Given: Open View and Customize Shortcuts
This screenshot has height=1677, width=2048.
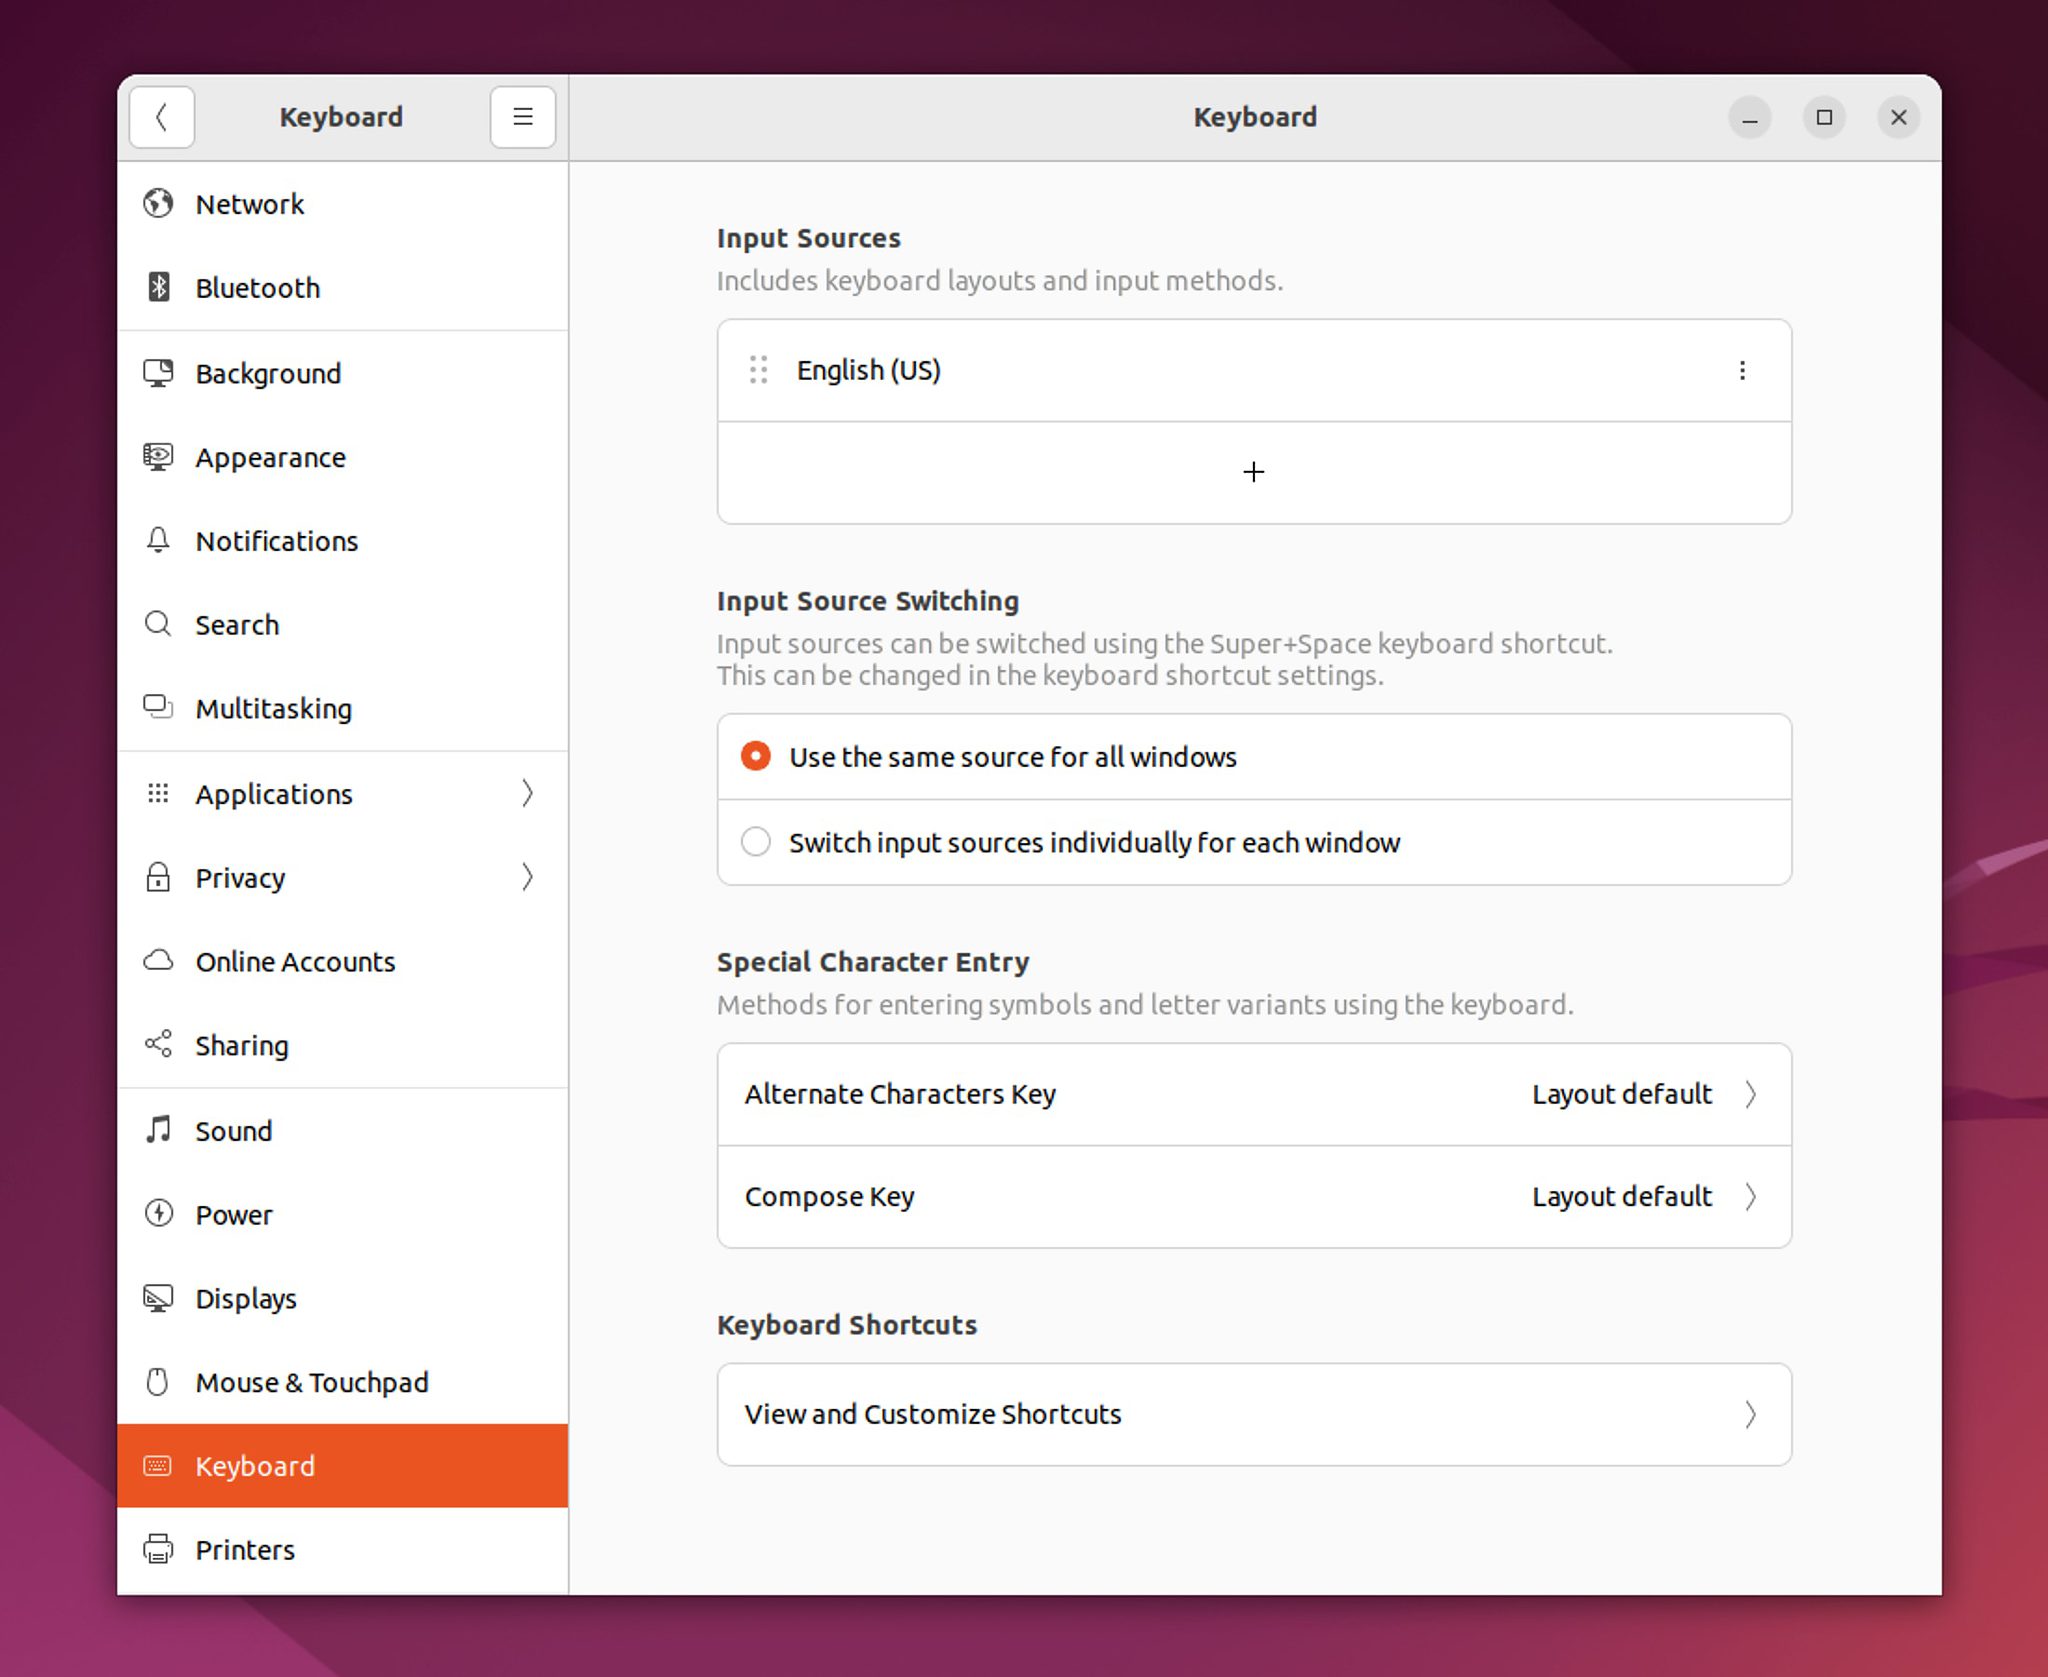Looking at the screenshot, I should coord(1253,1414).
